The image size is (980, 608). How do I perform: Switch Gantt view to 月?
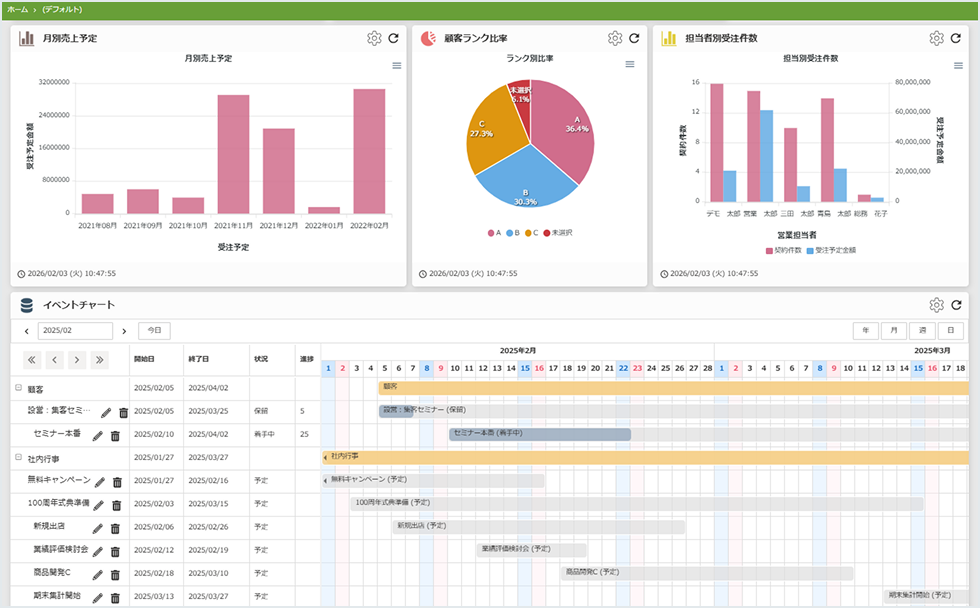(894, 330)
